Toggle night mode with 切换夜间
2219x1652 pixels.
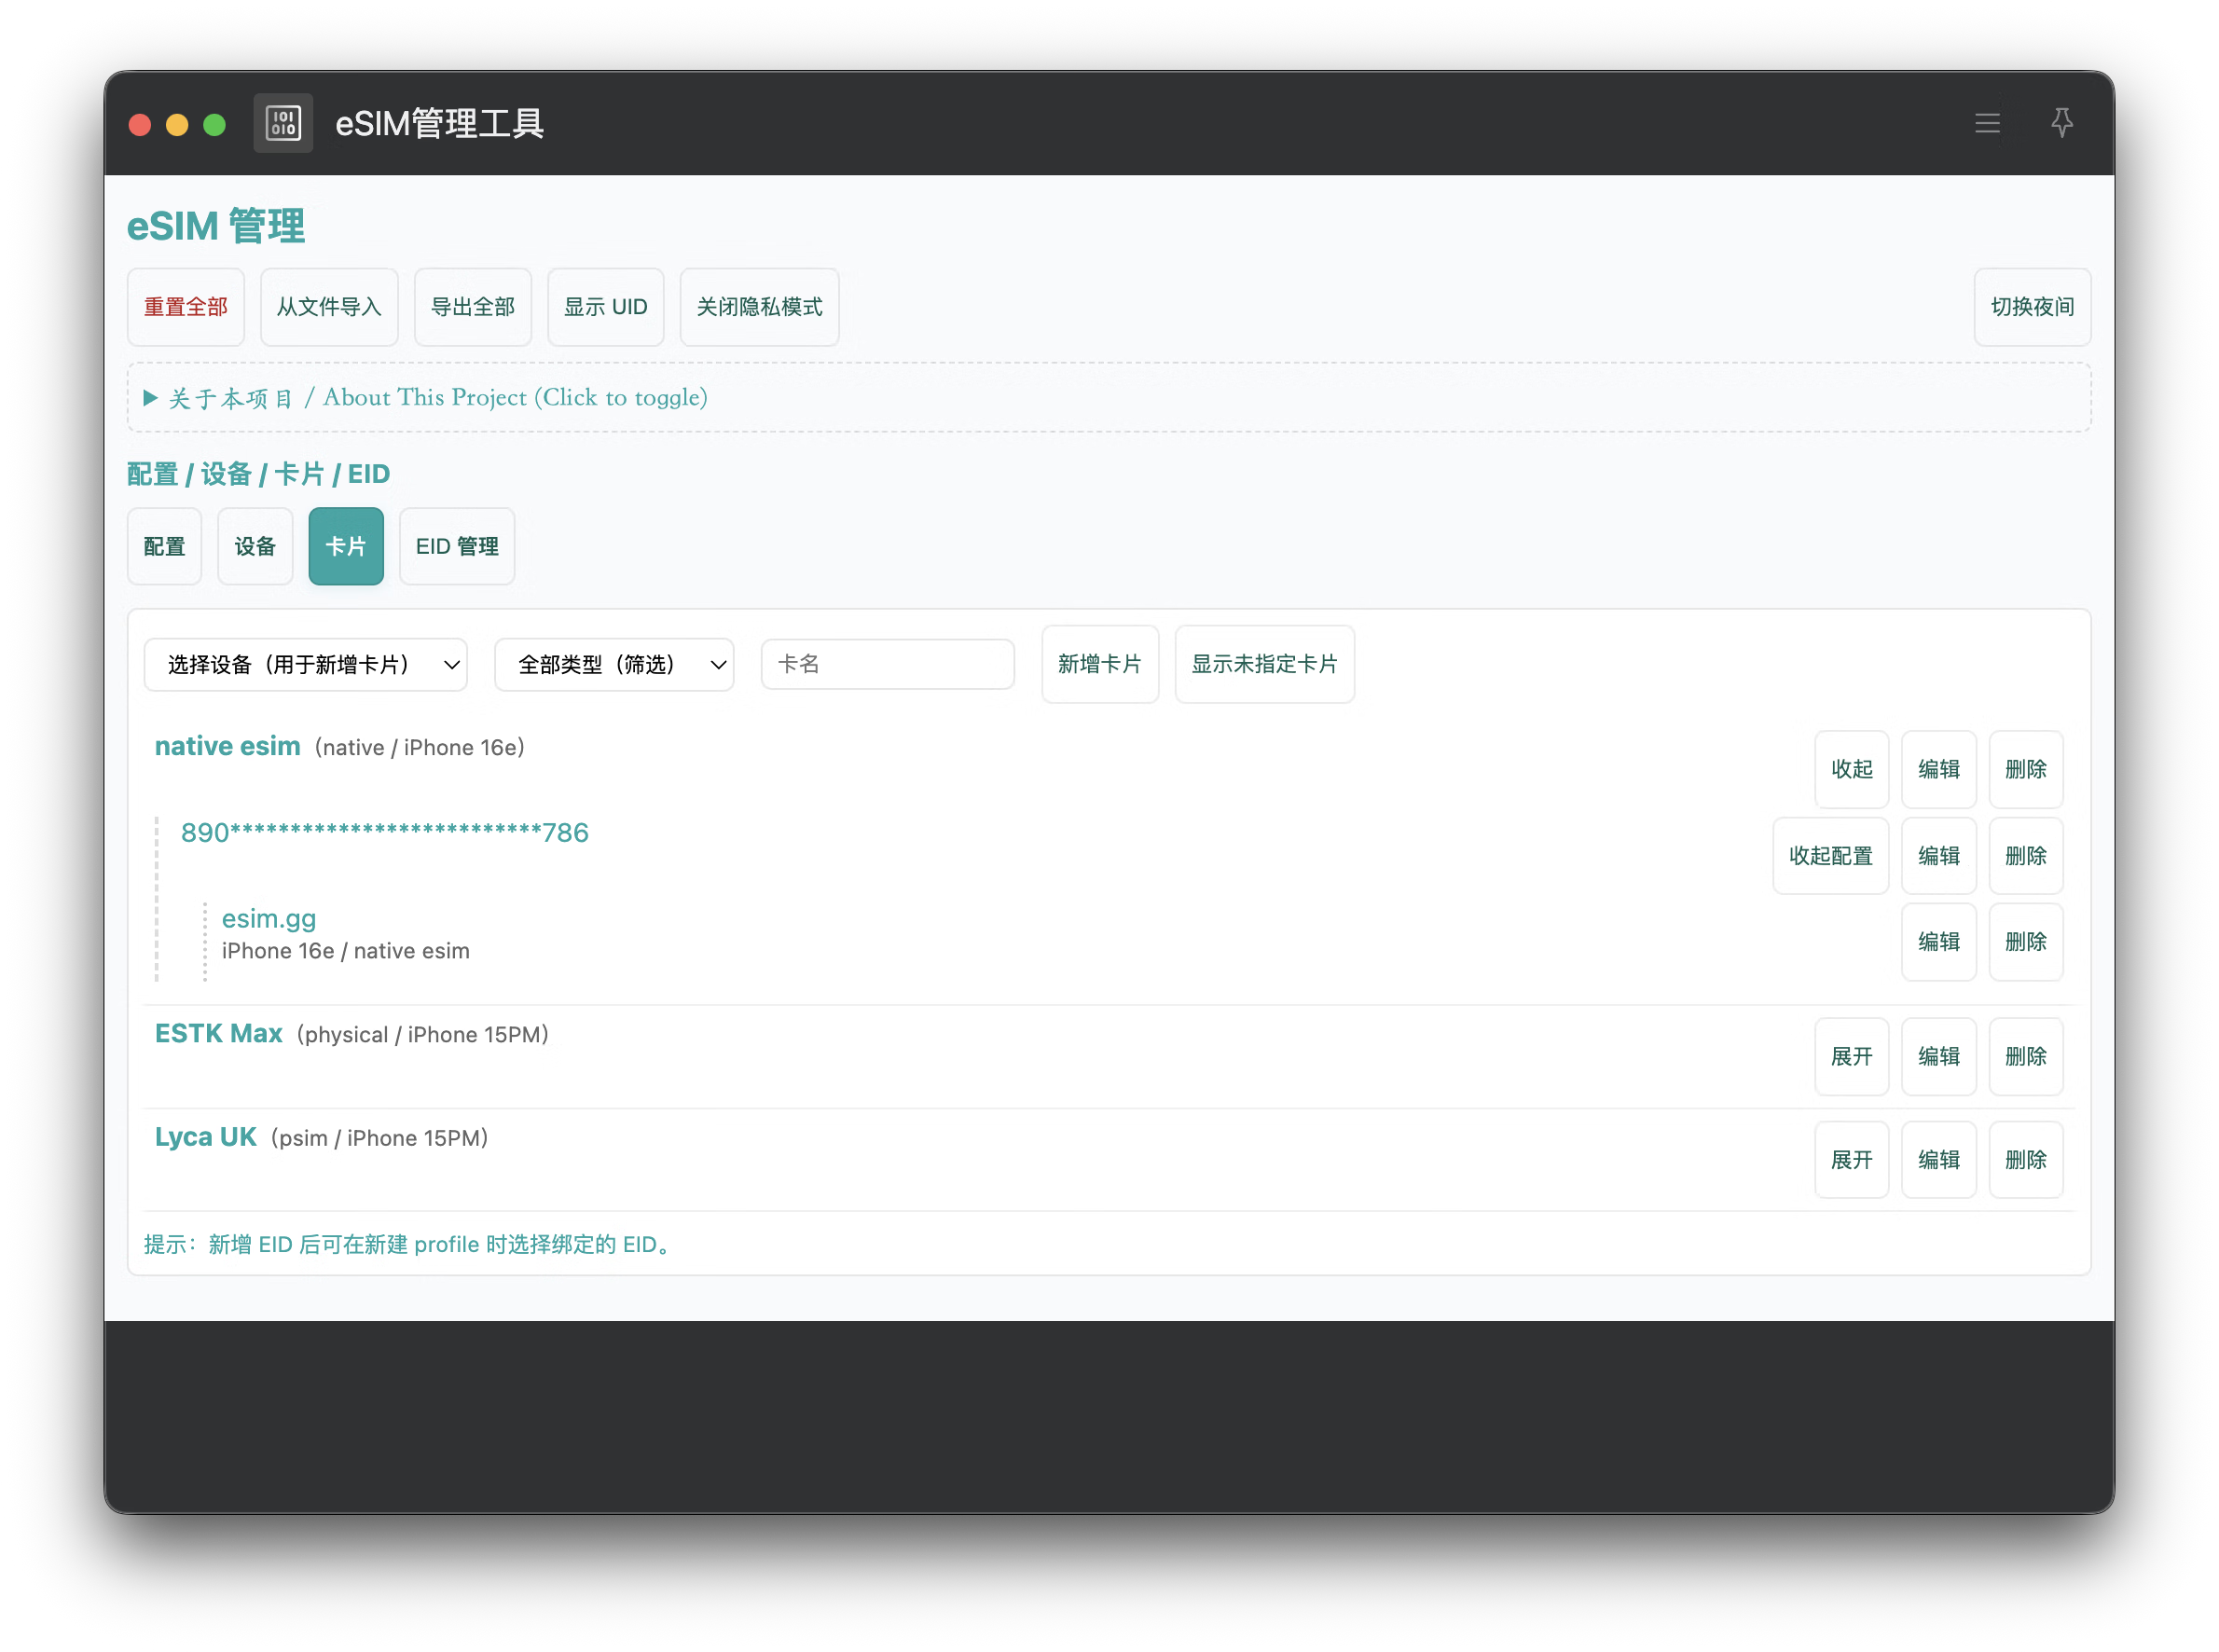[2031, 307]
